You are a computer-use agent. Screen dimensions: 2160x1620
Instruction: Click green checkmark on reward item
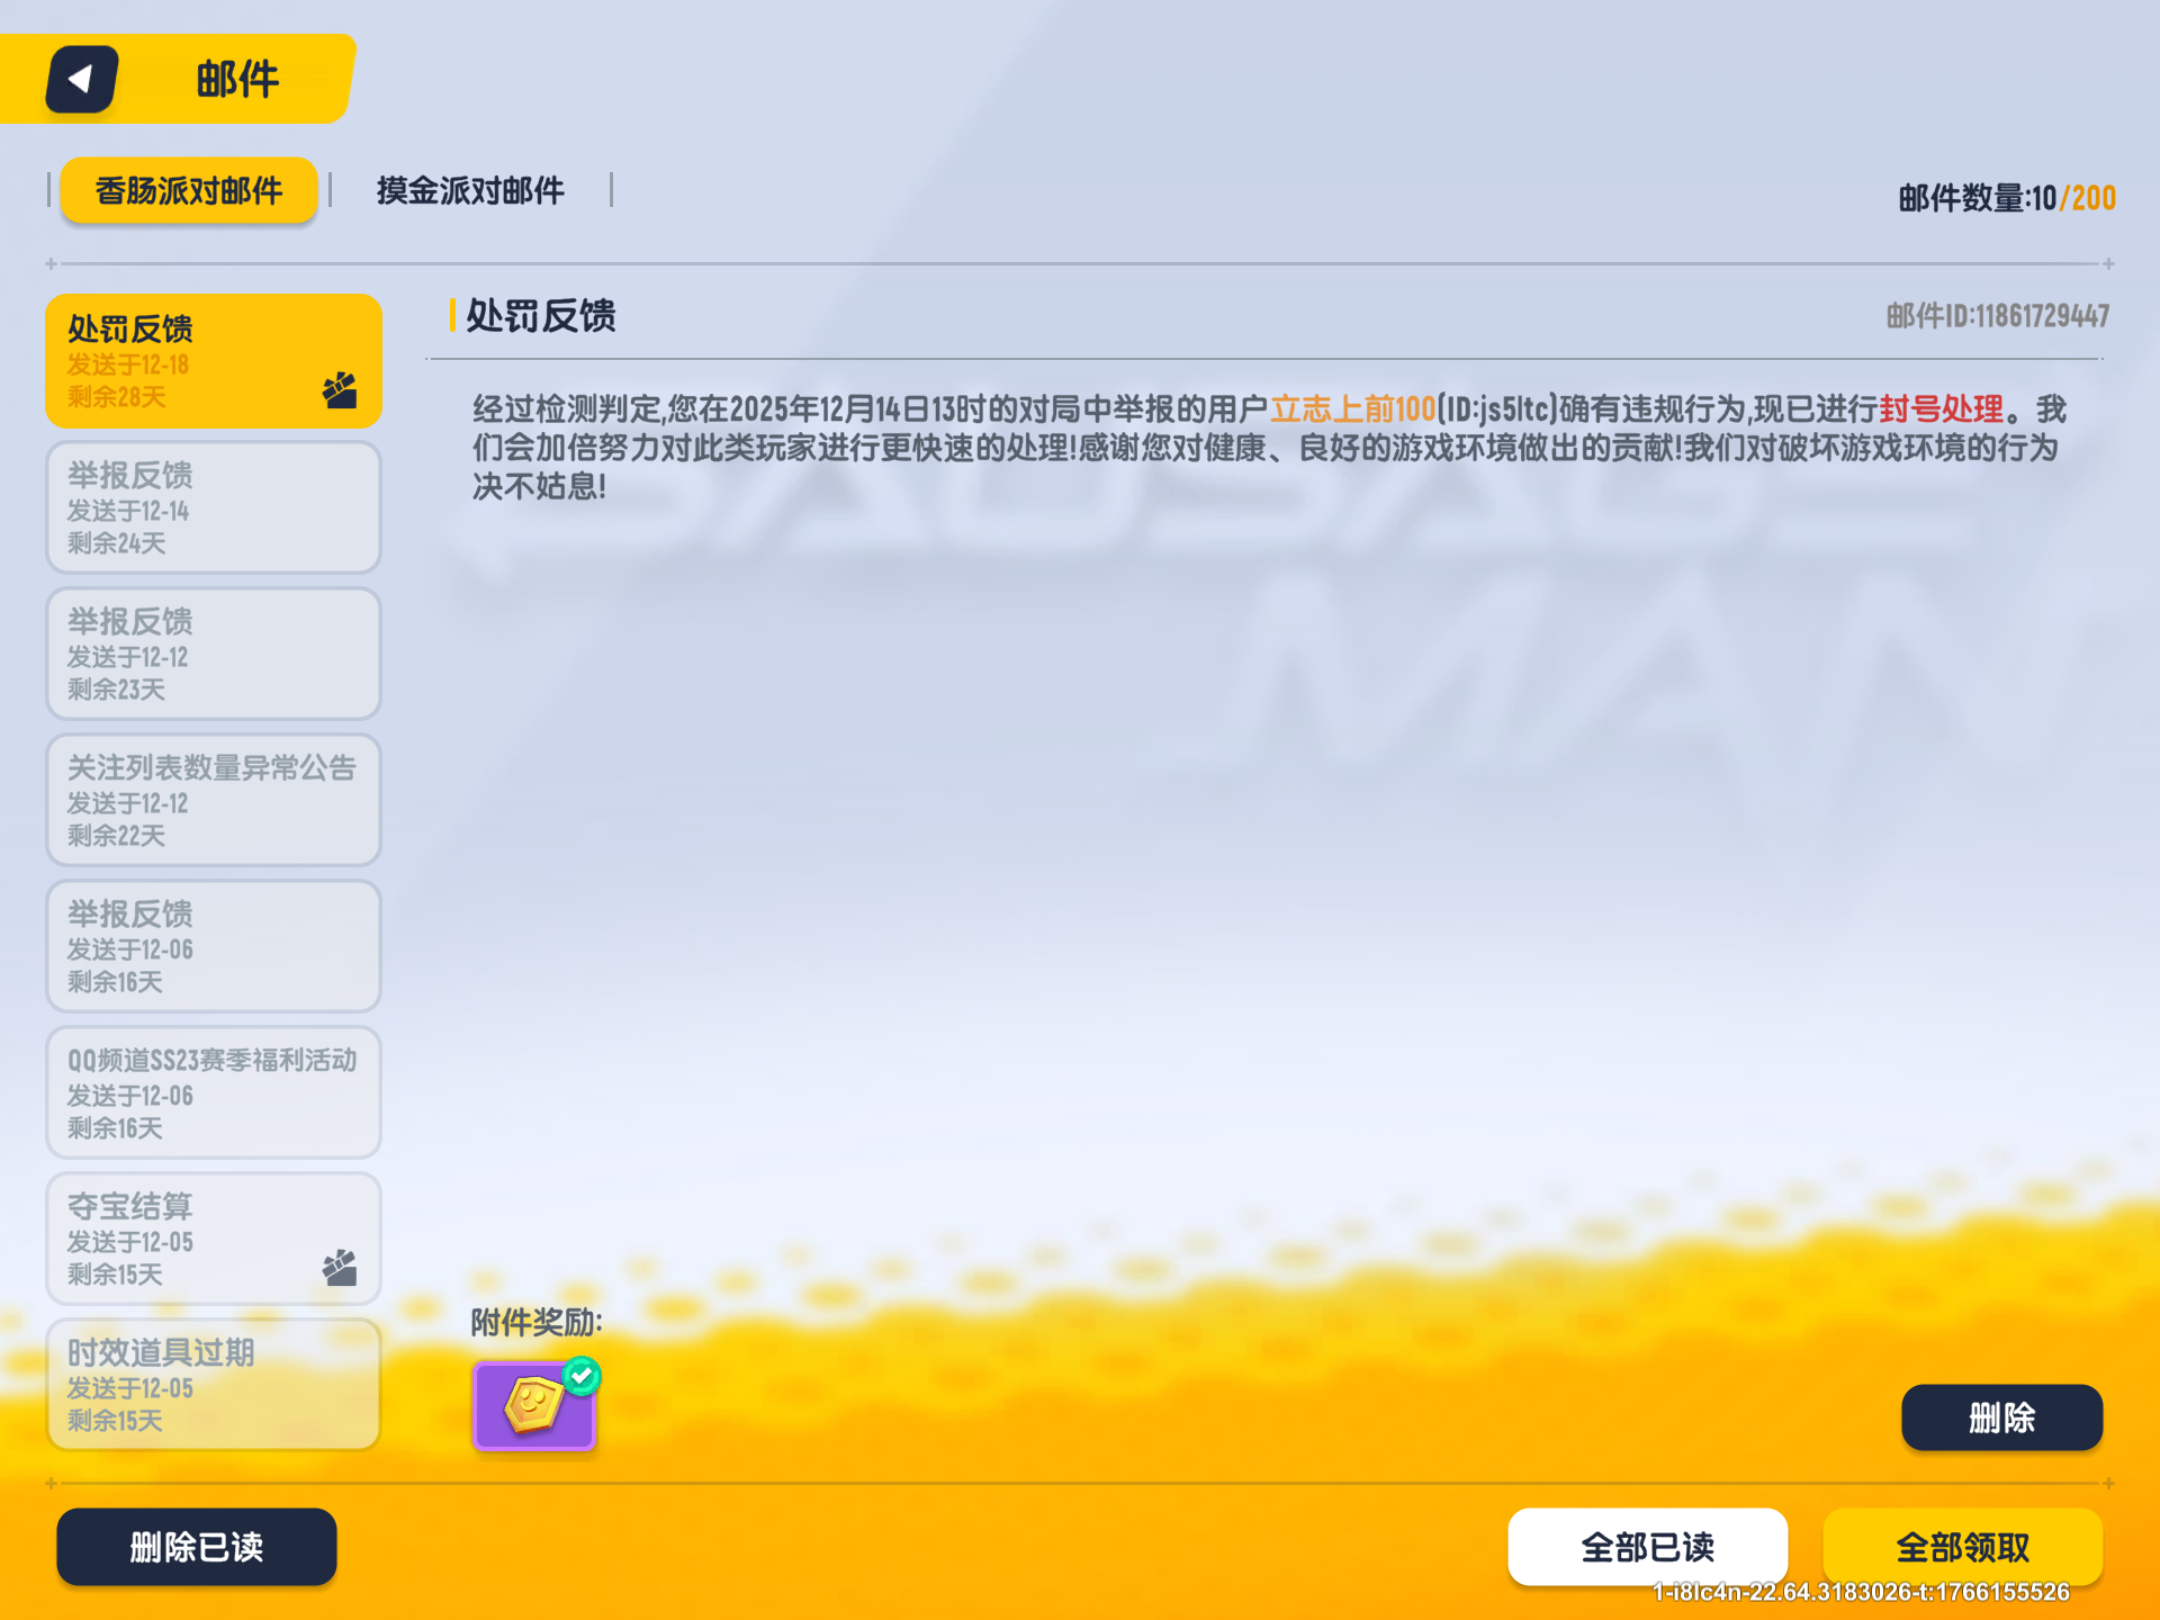point(582,1376)
